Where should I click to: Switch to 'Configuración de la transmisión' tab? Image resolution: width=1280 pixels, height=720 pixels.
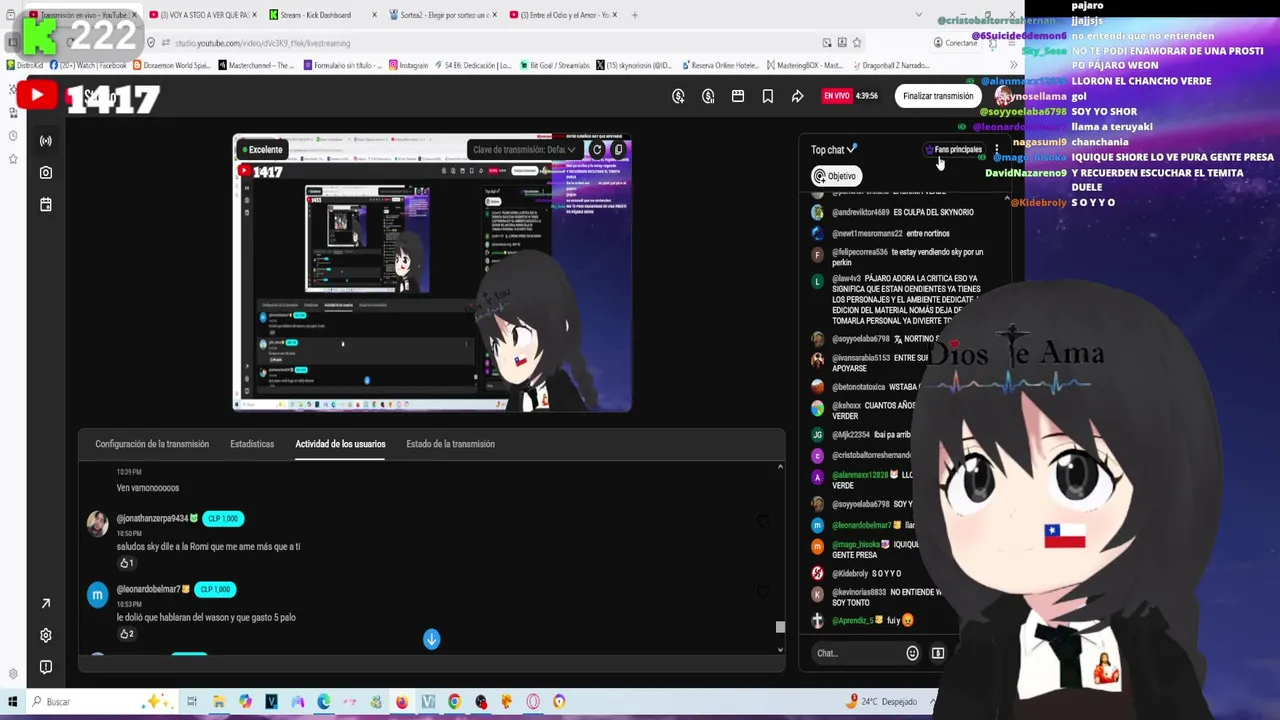[x=152, y=444]
